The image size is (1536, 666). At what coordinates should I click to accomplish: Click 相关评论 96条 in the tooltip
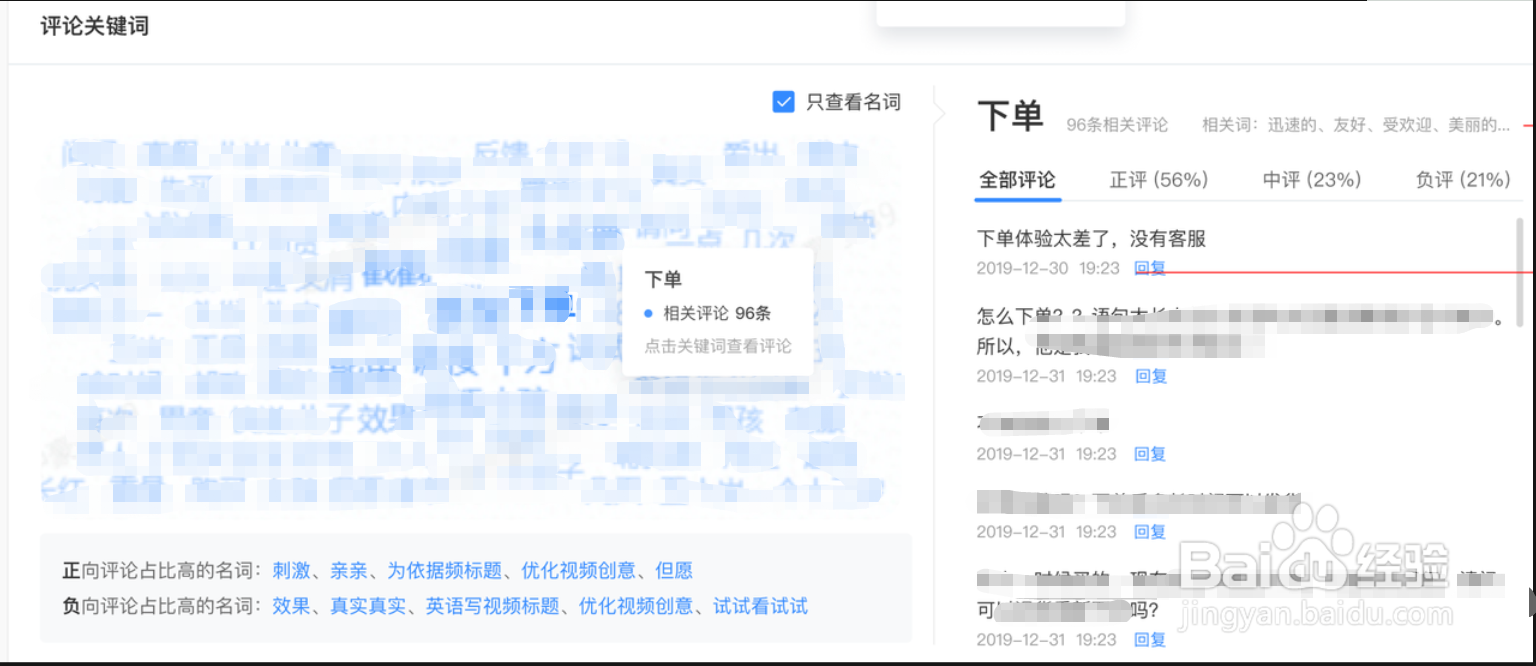(717, 313)
